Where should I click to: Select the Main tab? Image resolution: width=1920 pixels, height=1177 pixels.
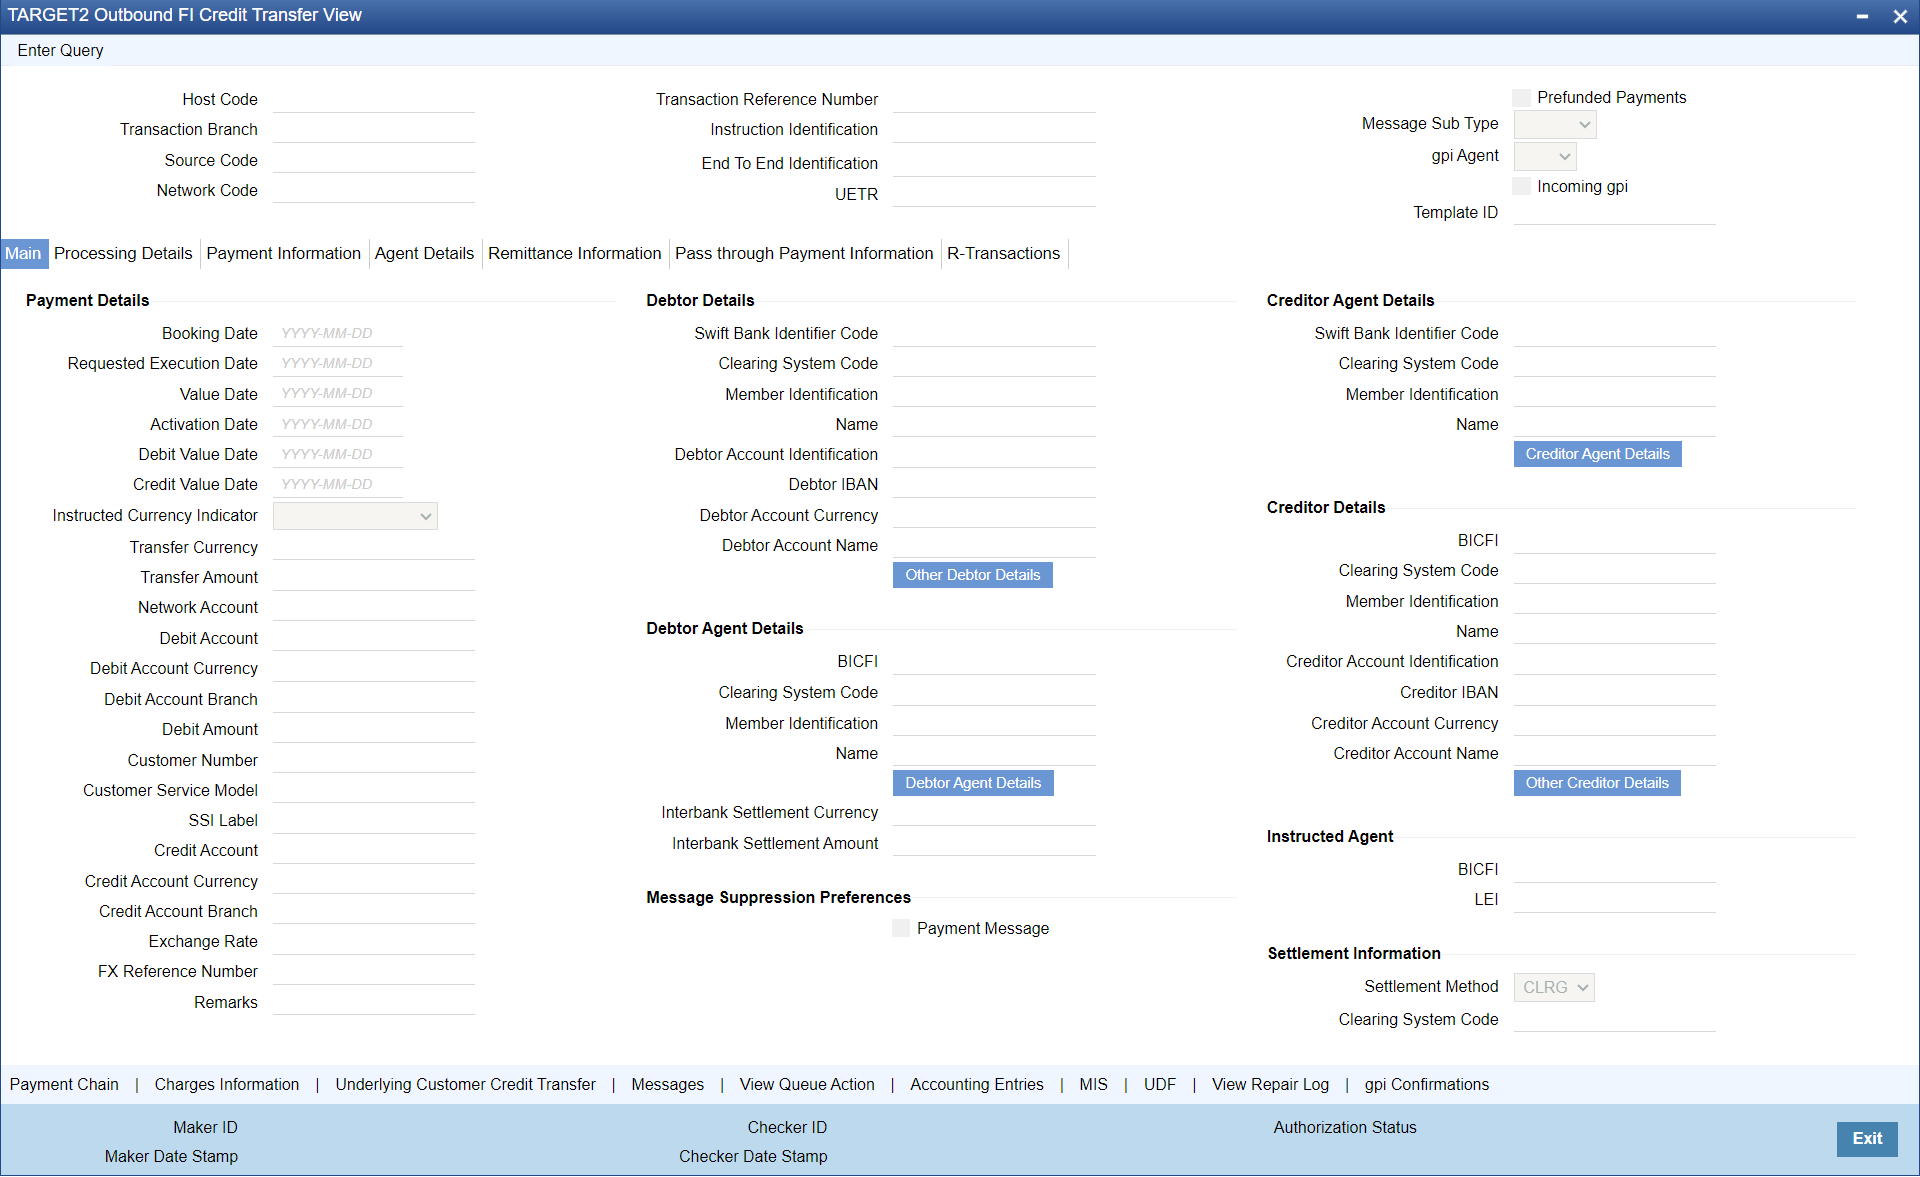tap(23, 254)
